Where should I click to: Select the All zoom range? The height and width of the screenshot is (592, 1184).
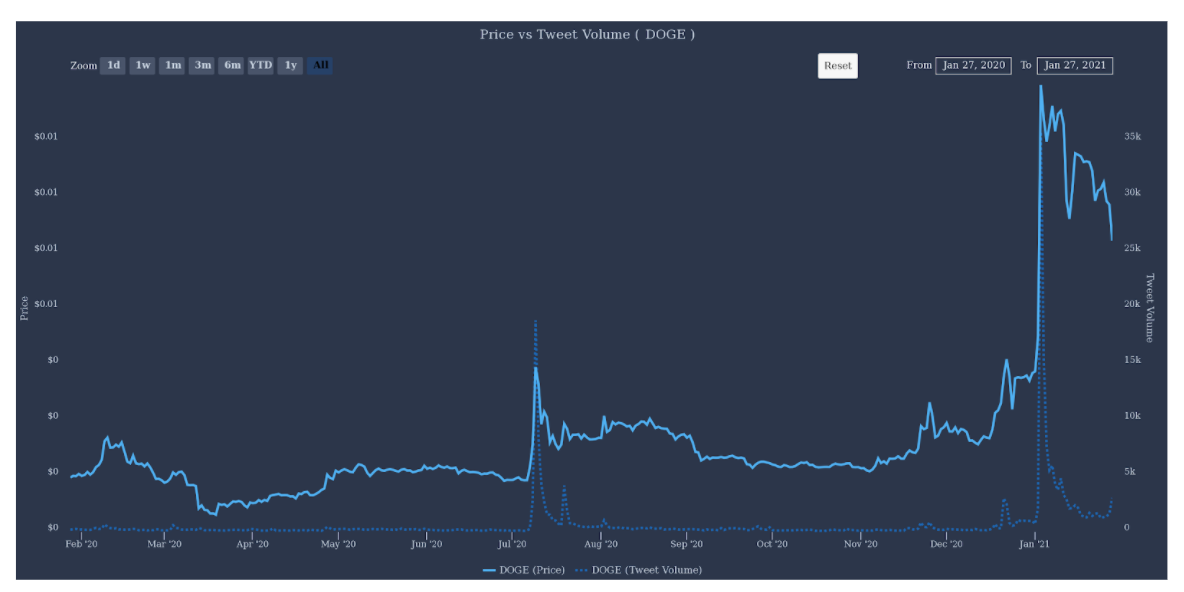coord(320,66)
